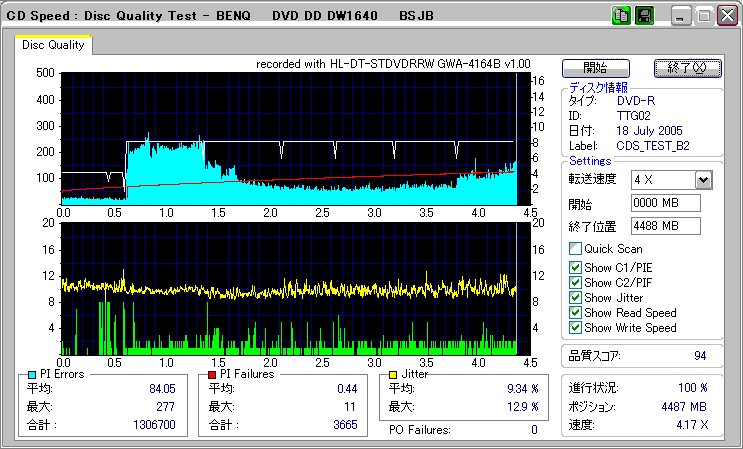The height and width of the screenshot is (449, 743).
Task: Disable Show Jitter checkbox
Action: [575, 297]
